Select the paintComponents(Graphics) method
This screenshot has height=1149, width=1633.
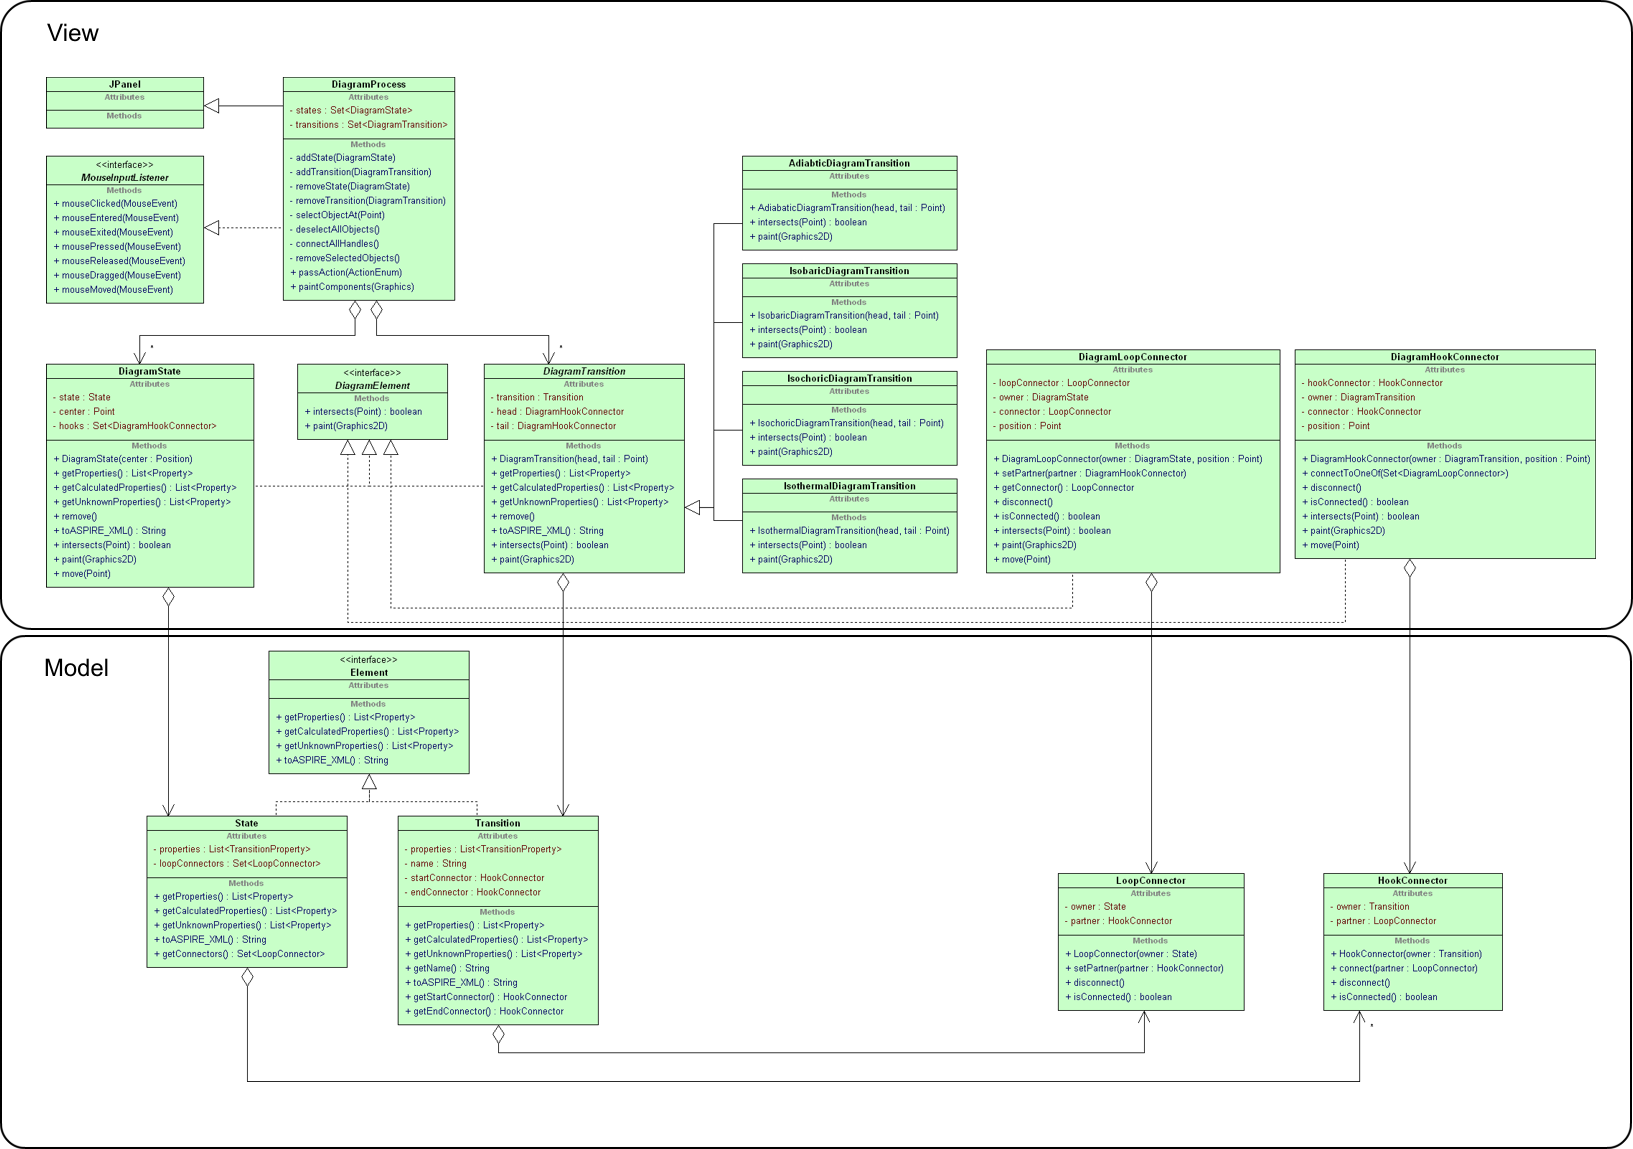click(x=352, y=287)
